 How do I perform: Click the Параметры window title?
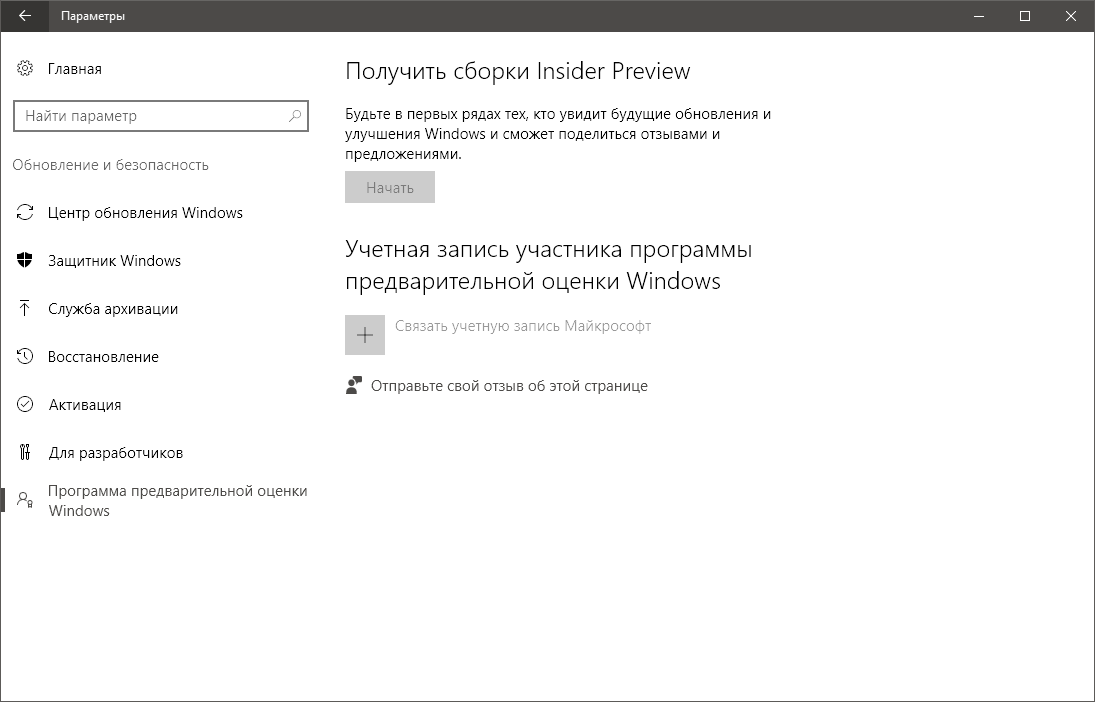coord(93,16)
